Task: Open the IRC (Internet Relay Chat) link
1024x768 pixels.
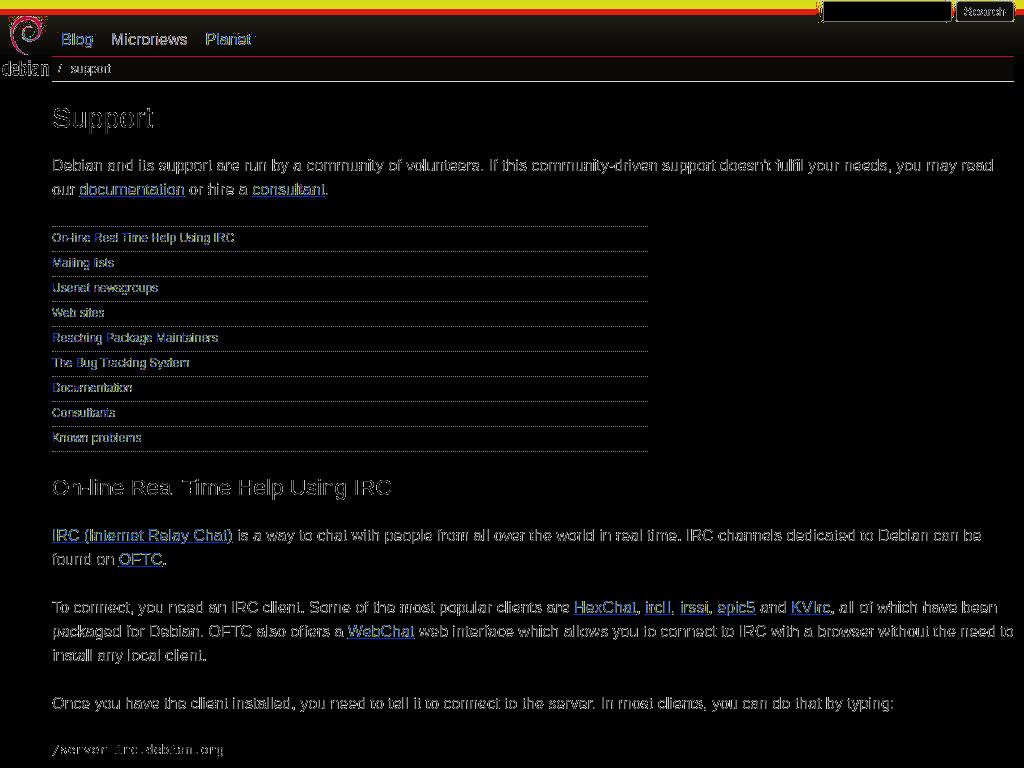Action: tap(142, 536)
